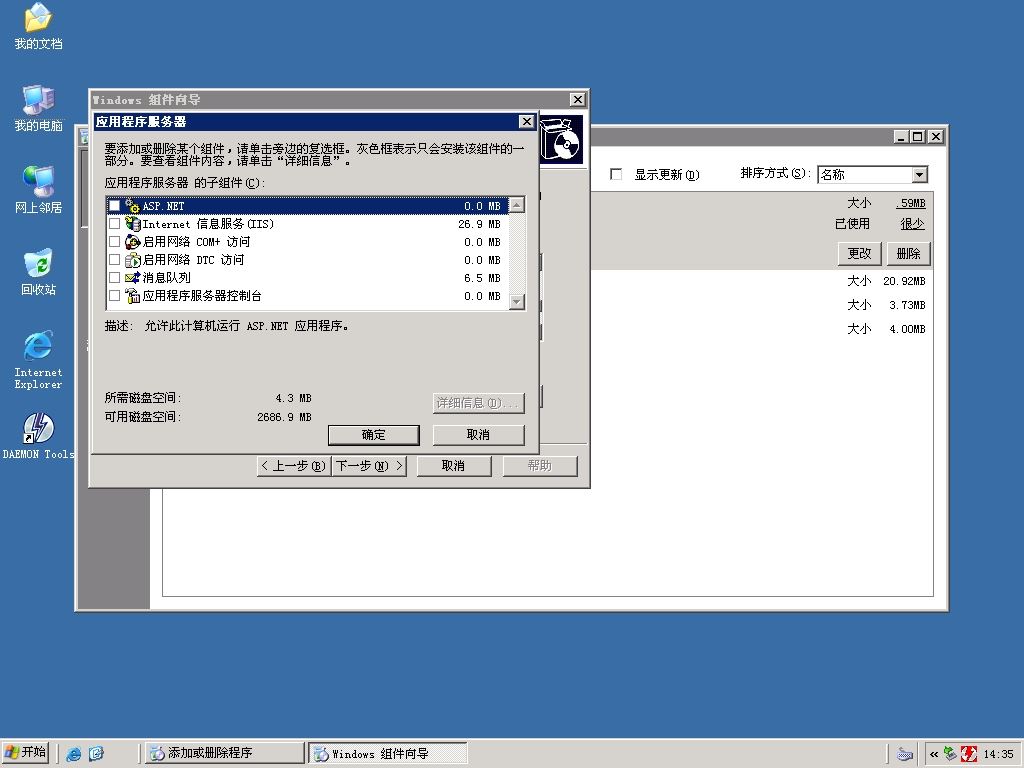Click the 消息队列 component icon
The height and width of the screenshot is (768, 1024).
point(133,278)
